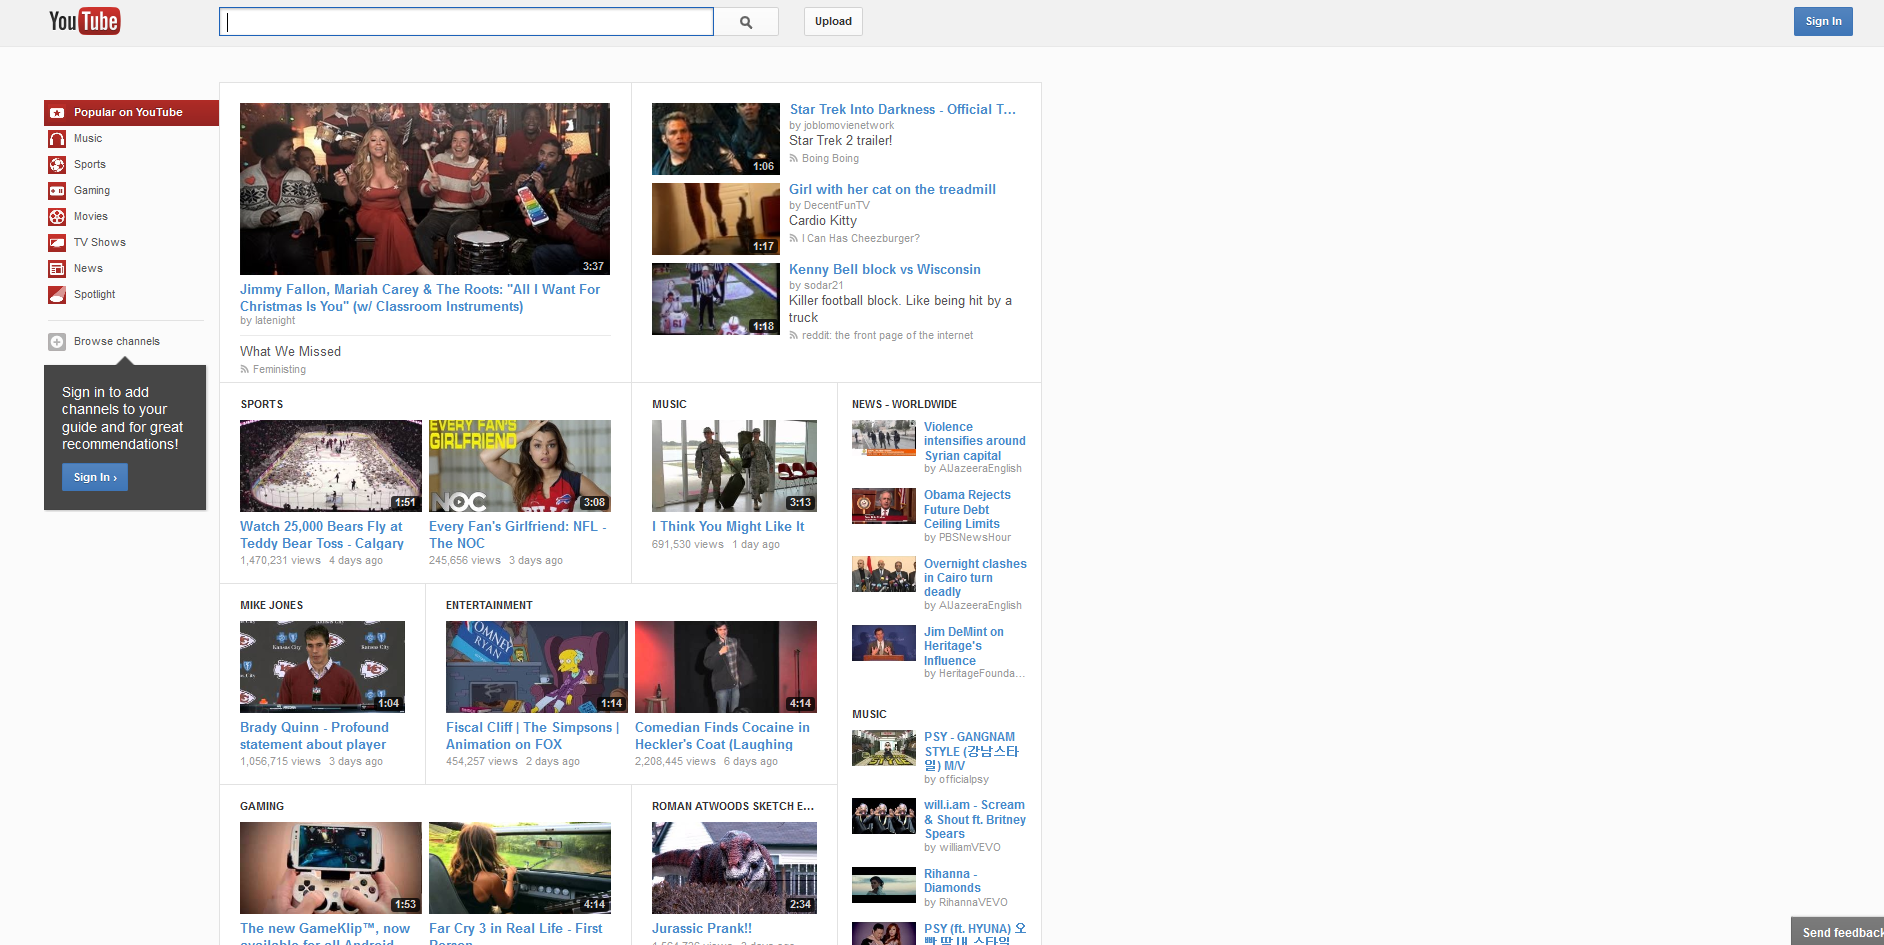Open Star Trek Into Darkness thumbnail
1884x945 pixels.
716,139
